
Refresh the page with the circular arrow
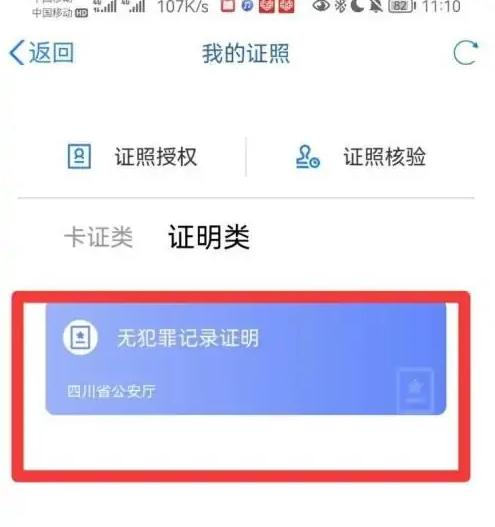pos(465,53)
